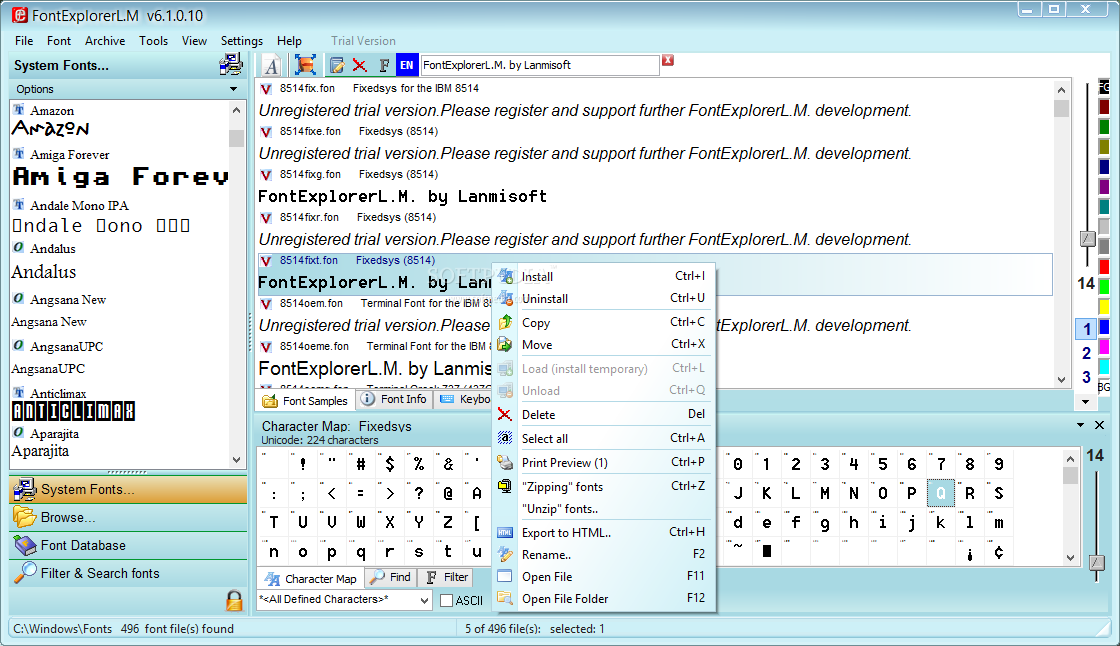Click the font style 'A' toolbar icon
Image resolution: width=1120 pixels, height=646 pixels.
click(x=271, y=65)
